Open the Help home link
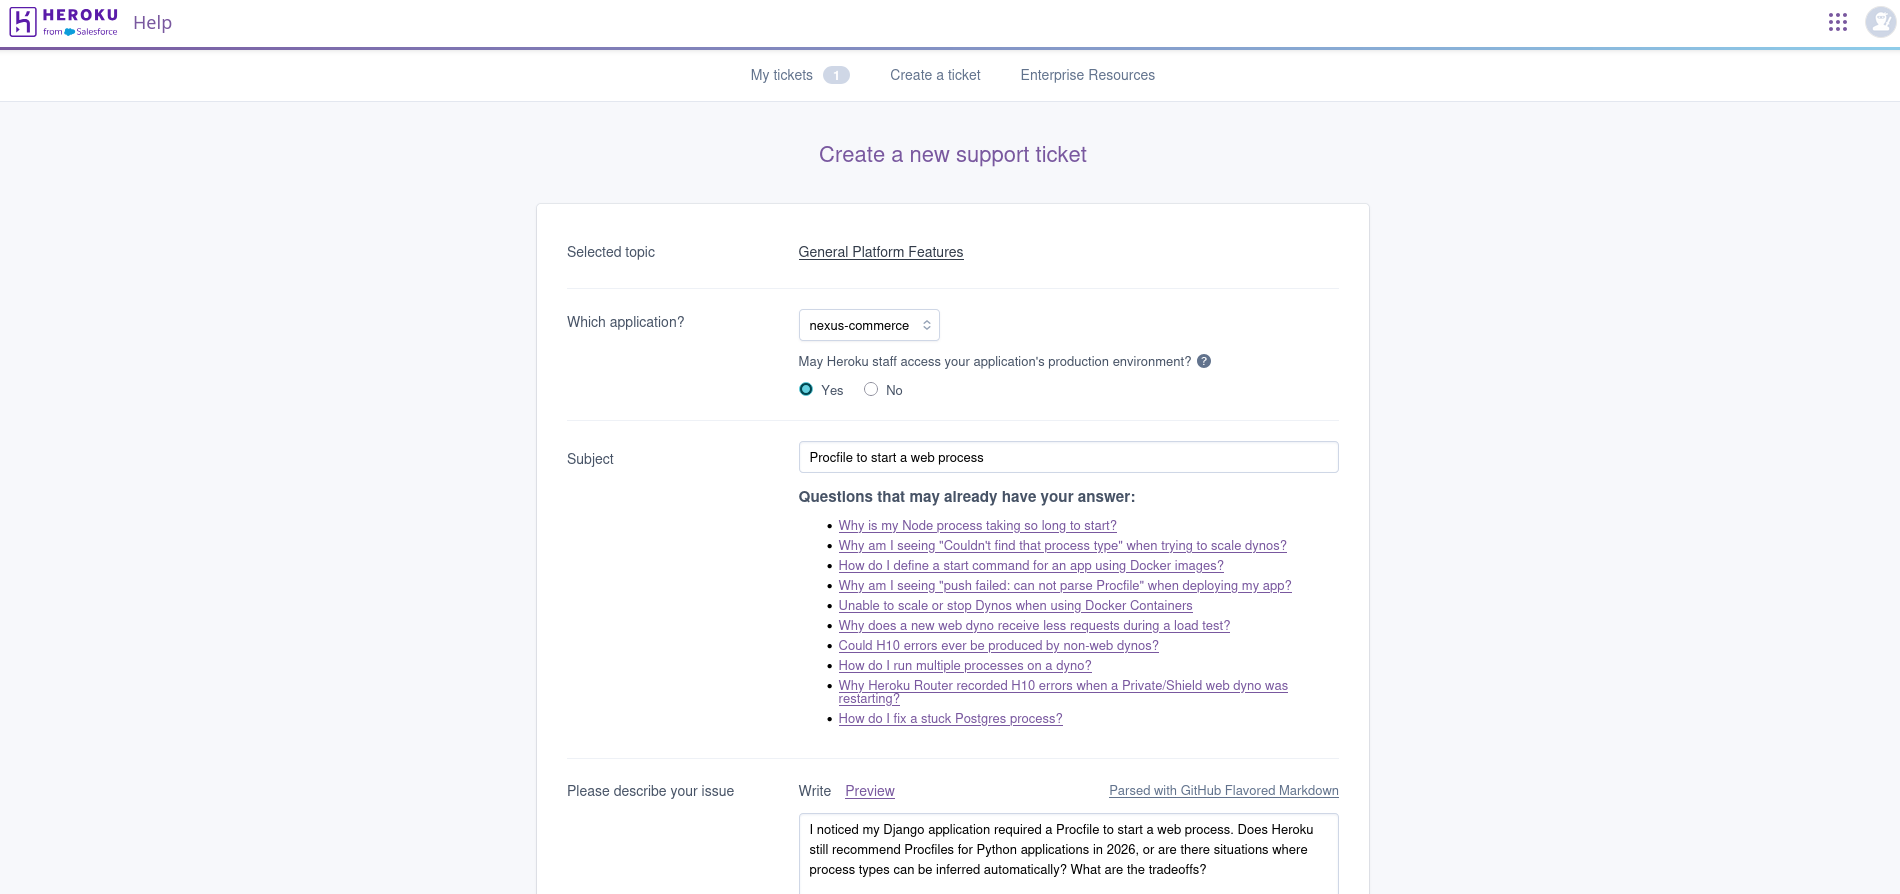 [x=152, y=22]
